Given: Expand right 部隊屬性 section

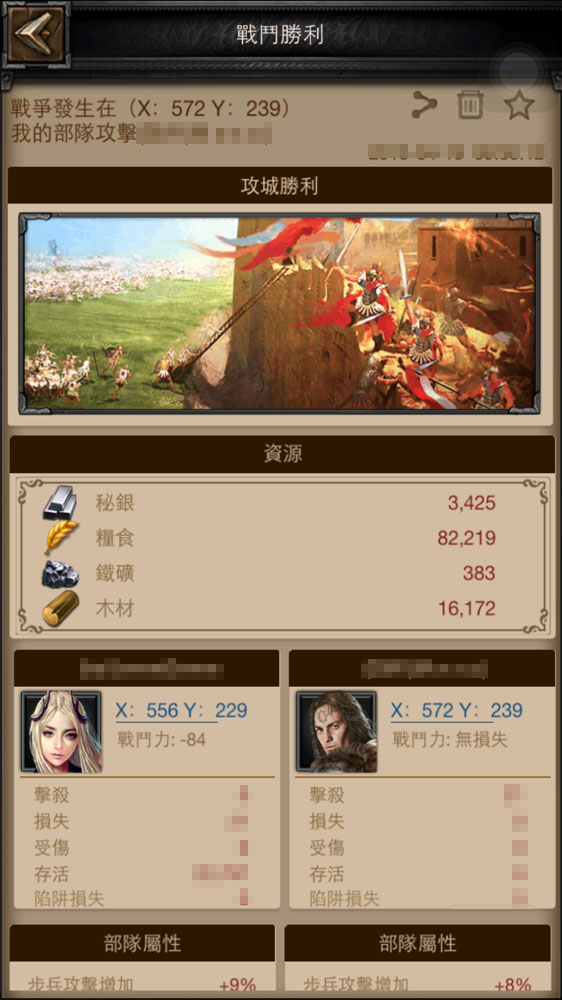Looking at the screenshot, I should coord(418,944).
